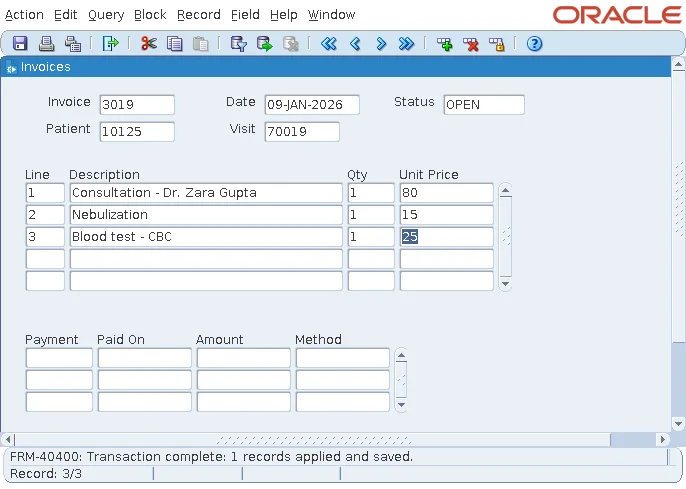The width and height of the screenshot is (686, 489).
Task: Click the Record: 3/3 status indicator
Action: click(46, 474)
